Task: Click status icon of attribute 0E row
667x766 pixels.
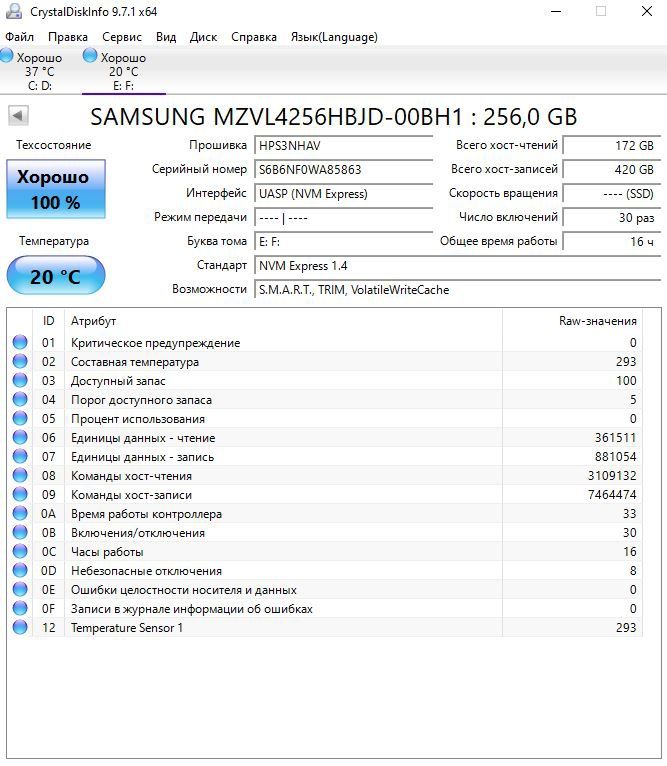Action: (20, 589)
